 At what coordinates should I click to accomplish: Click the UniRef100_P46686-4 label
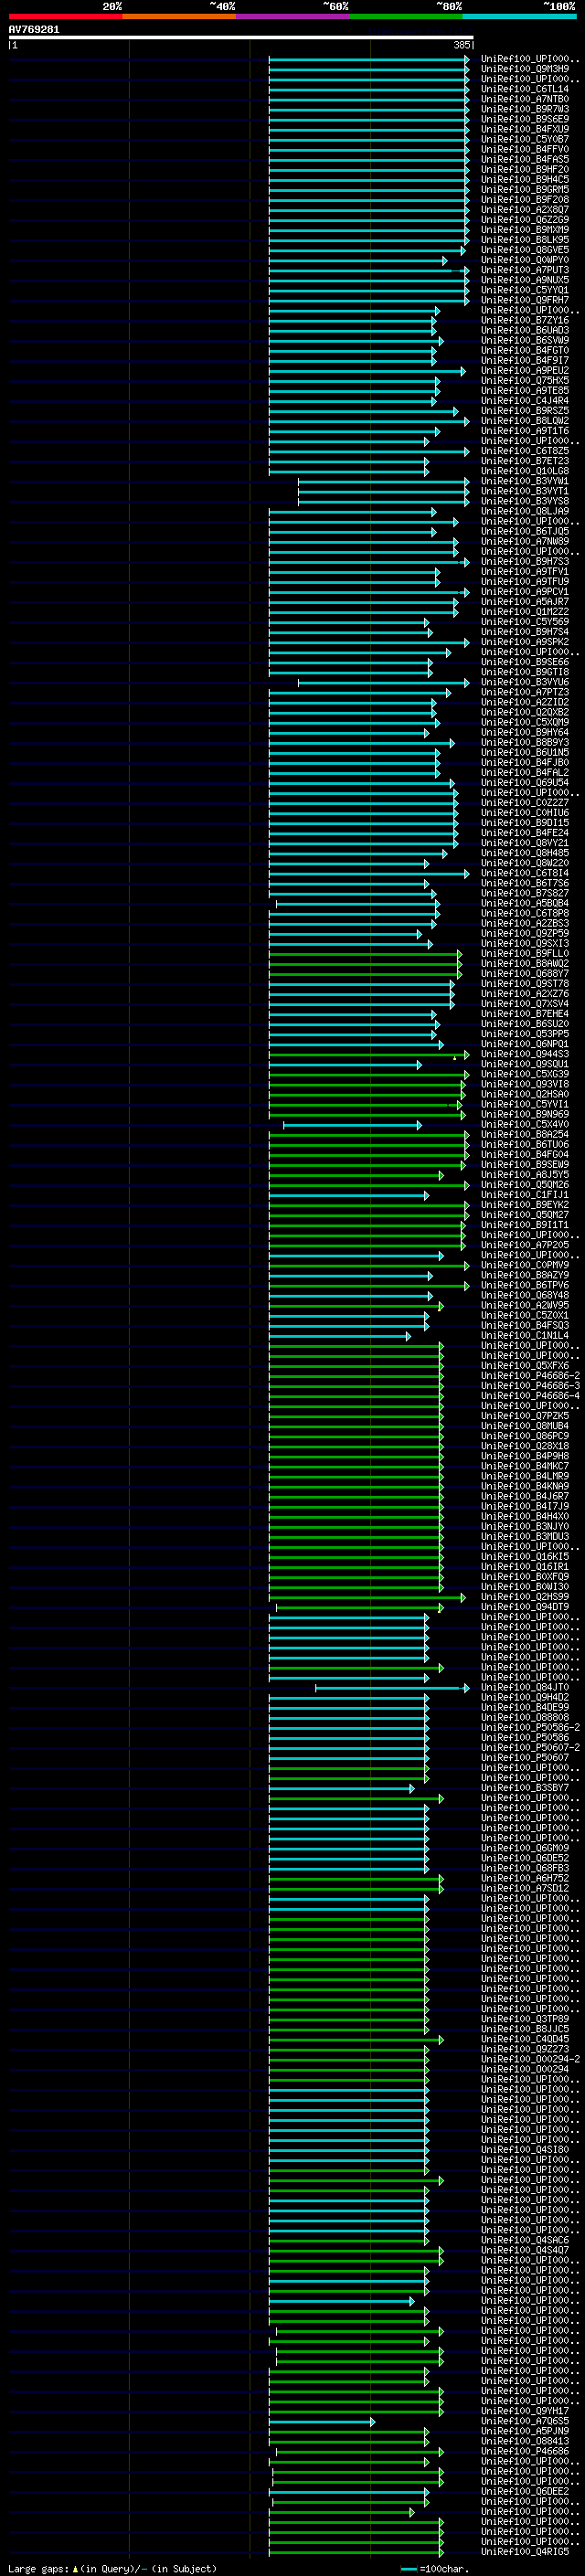(530, 1396)
